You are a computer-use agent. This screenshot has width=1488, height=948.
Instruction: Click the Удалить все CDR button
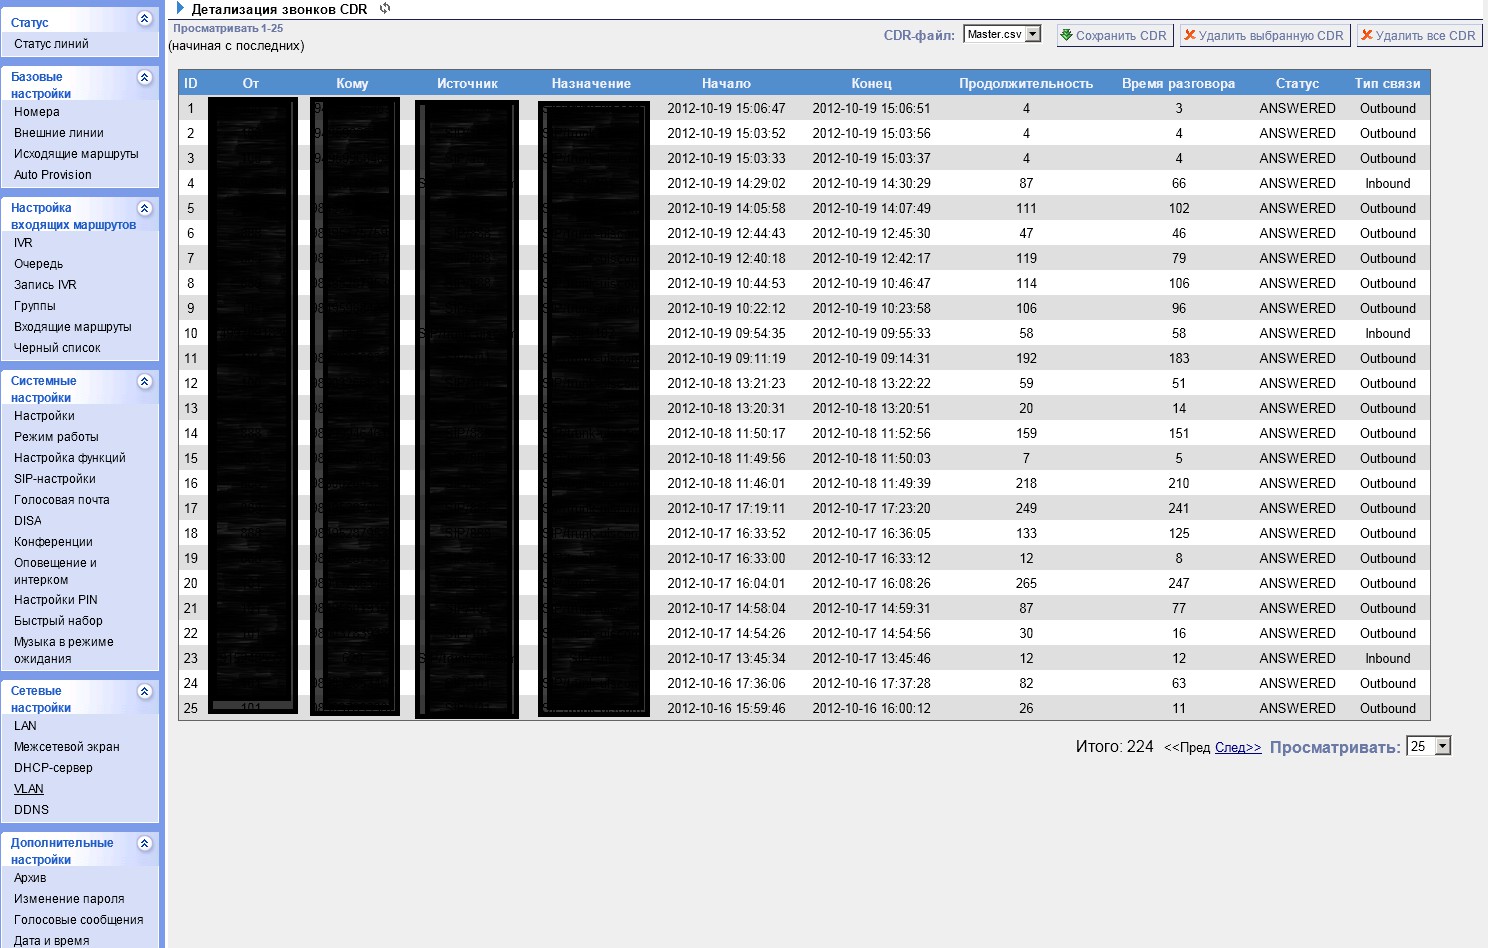coord(1418,35)
